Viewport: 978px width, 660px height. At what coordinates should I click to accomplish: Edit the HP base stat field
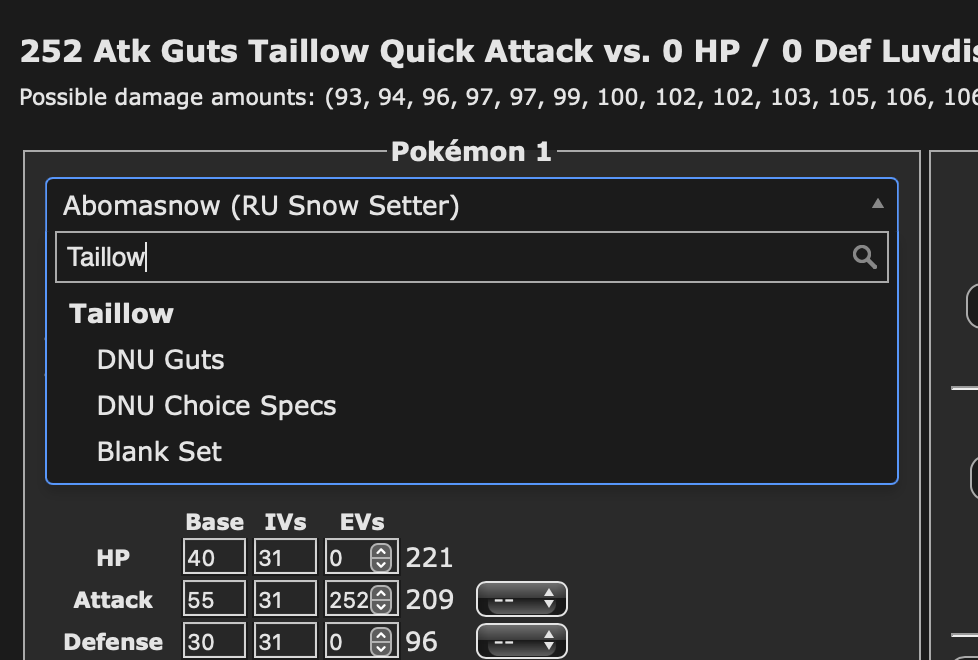pos(214,556)
